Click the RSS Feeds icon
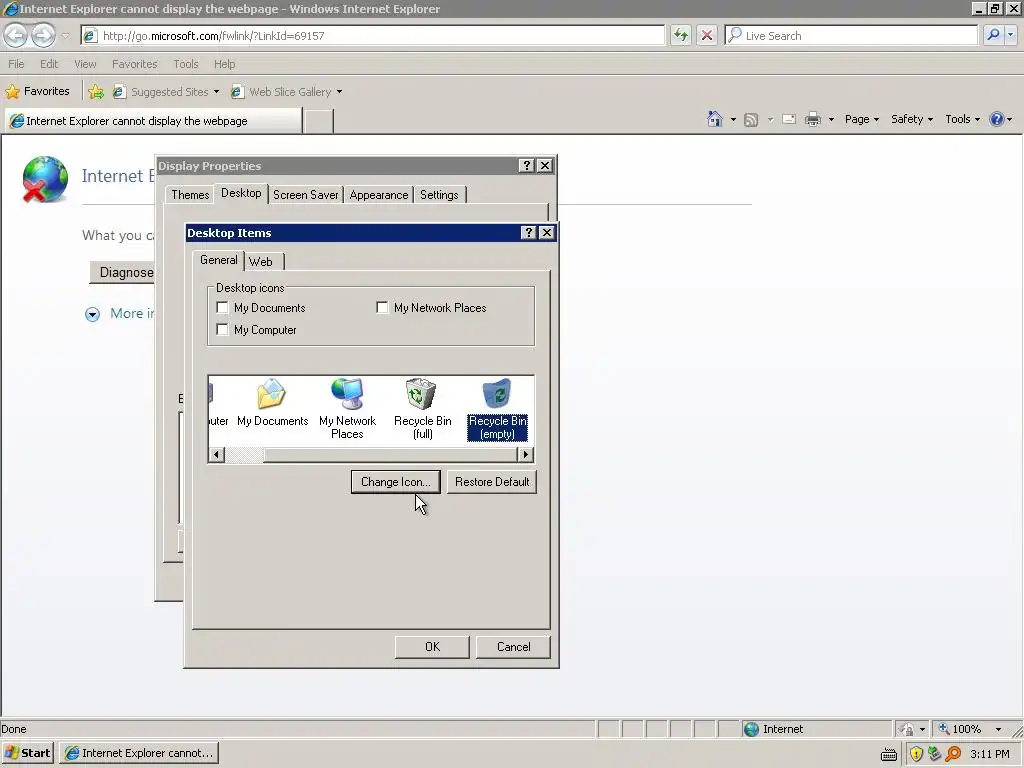This screenshot has height=768, width=1024. 751,120
